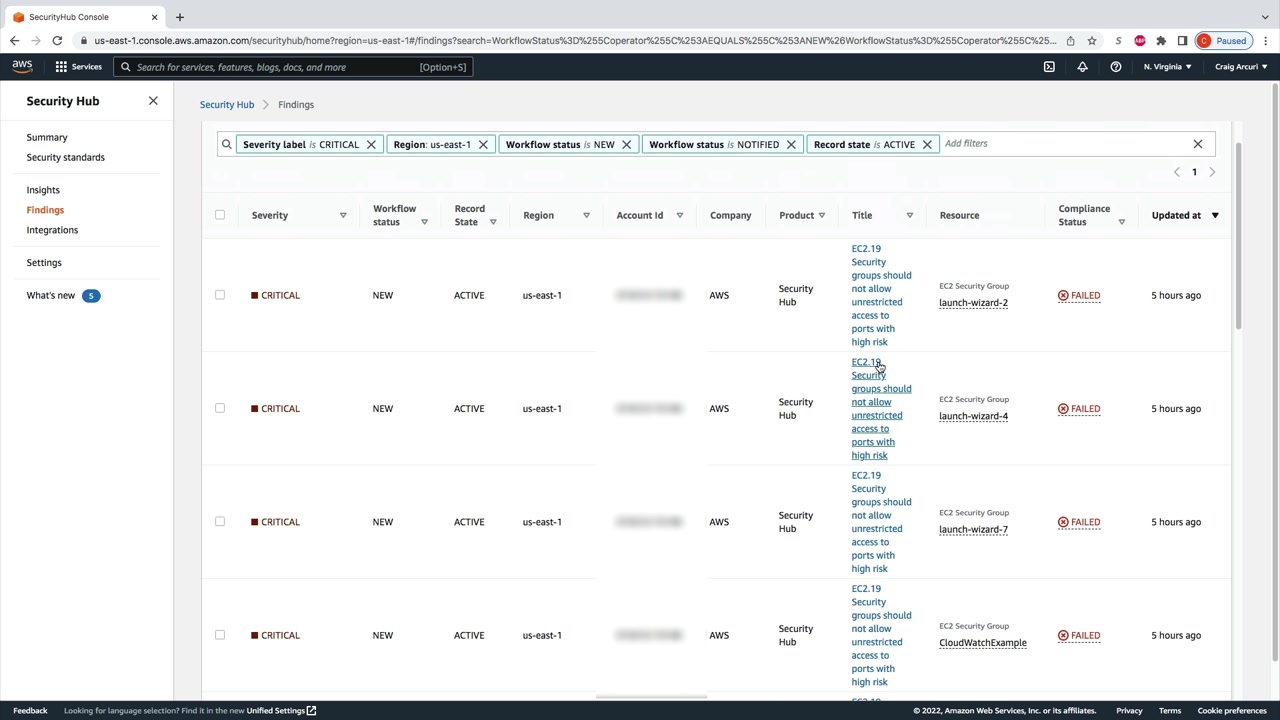Check the launch-wizard-2 finding row

tap(220, 295)
